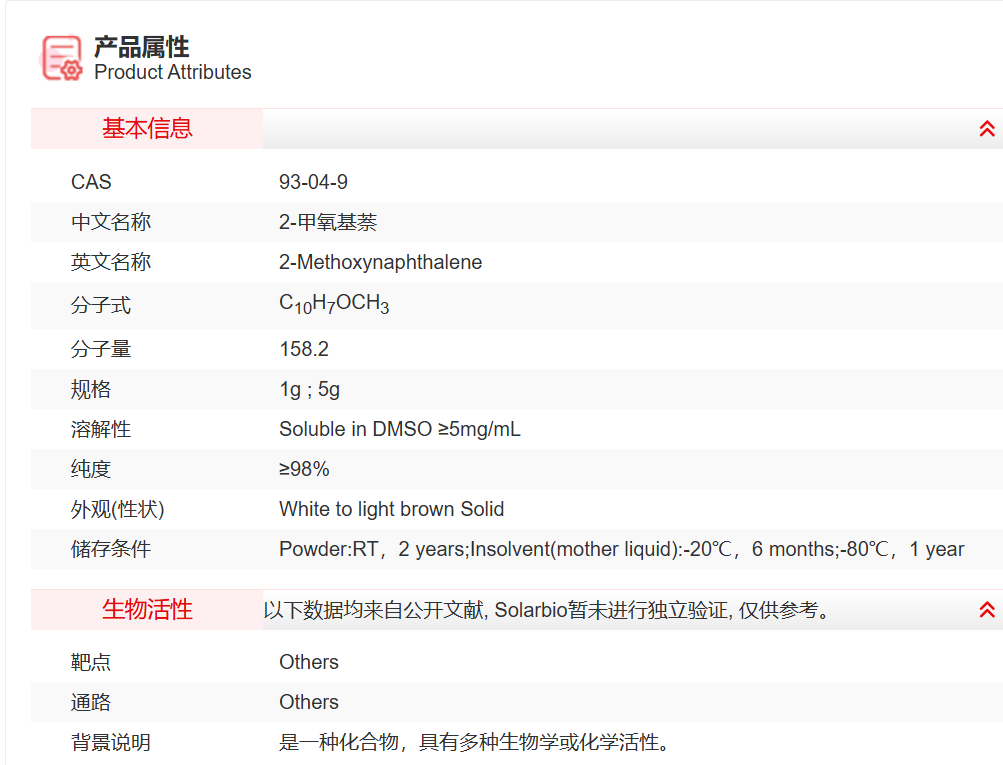The height and width of the screenshot is (765, 1003).
Task: Click the 通路 value Others
Action: (308, 702)
